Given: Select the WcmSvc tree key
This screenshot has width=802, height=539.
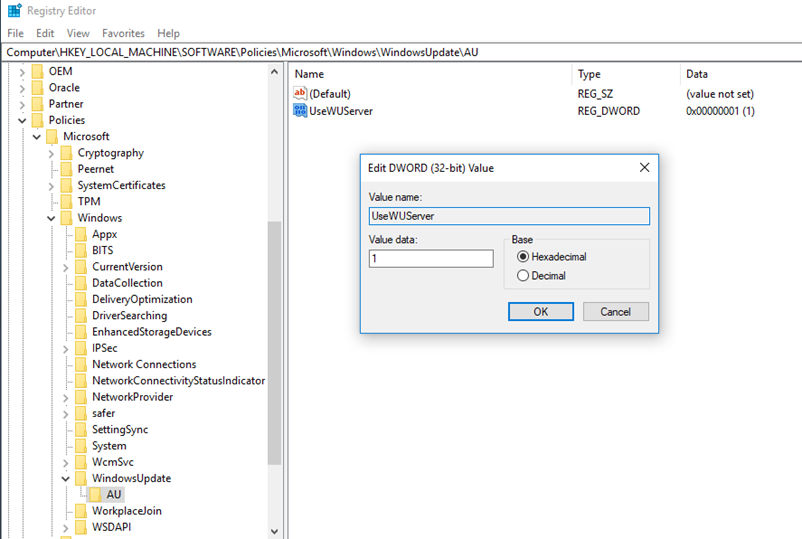Looking at the screenshot, I should 113,462.
